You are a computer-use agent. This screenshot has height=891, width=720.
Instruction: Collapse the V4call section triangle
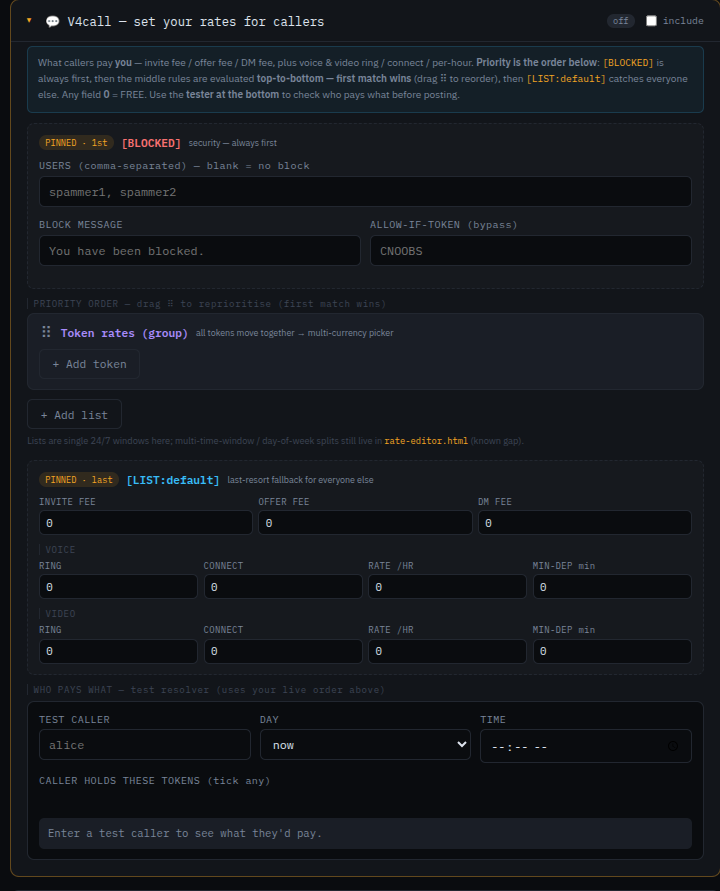(29, 20)
